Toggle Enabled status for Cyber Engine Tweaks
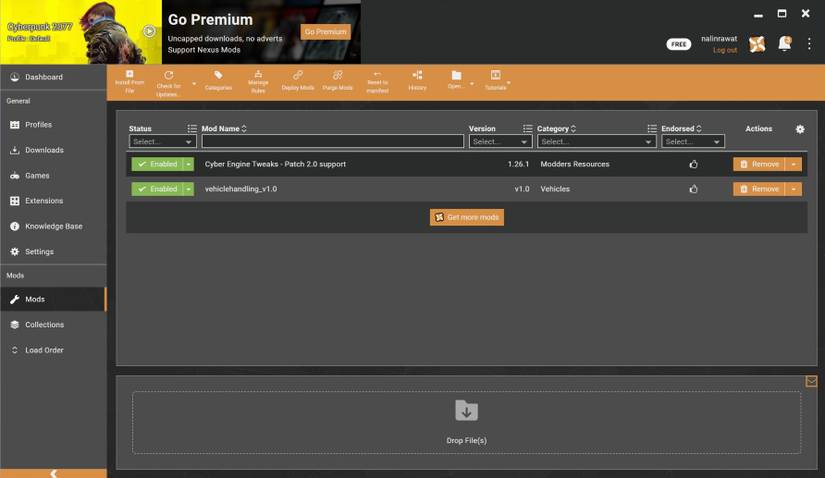The height and width of the screenshot is (478, 825). coord(157,164)
